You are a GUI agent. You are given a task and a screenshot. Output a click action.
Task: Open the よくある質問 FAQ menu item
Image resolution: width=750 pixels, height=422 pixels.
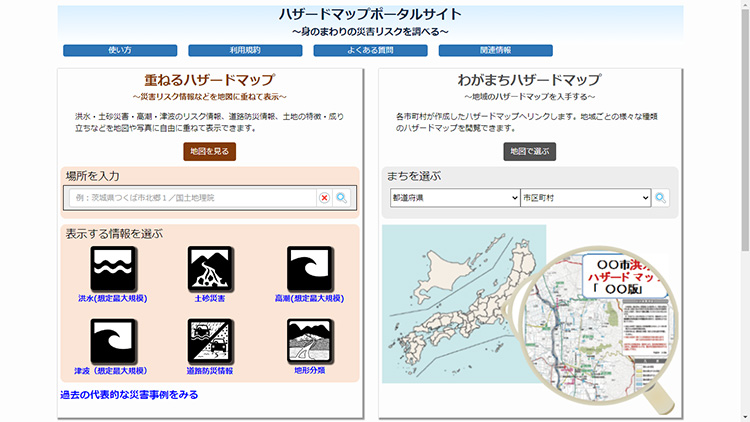(x=369, y=50)
